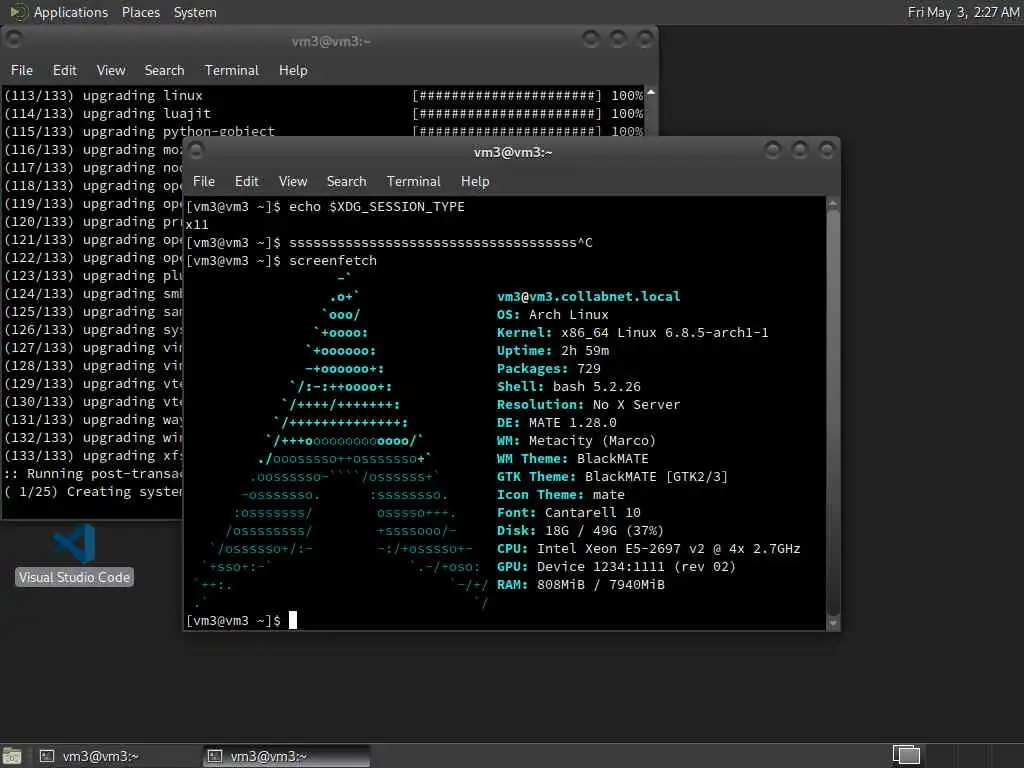The image size is (1024, 768).
Task: Open Help menu in front terminal window
Action: [x=475, y=182]
